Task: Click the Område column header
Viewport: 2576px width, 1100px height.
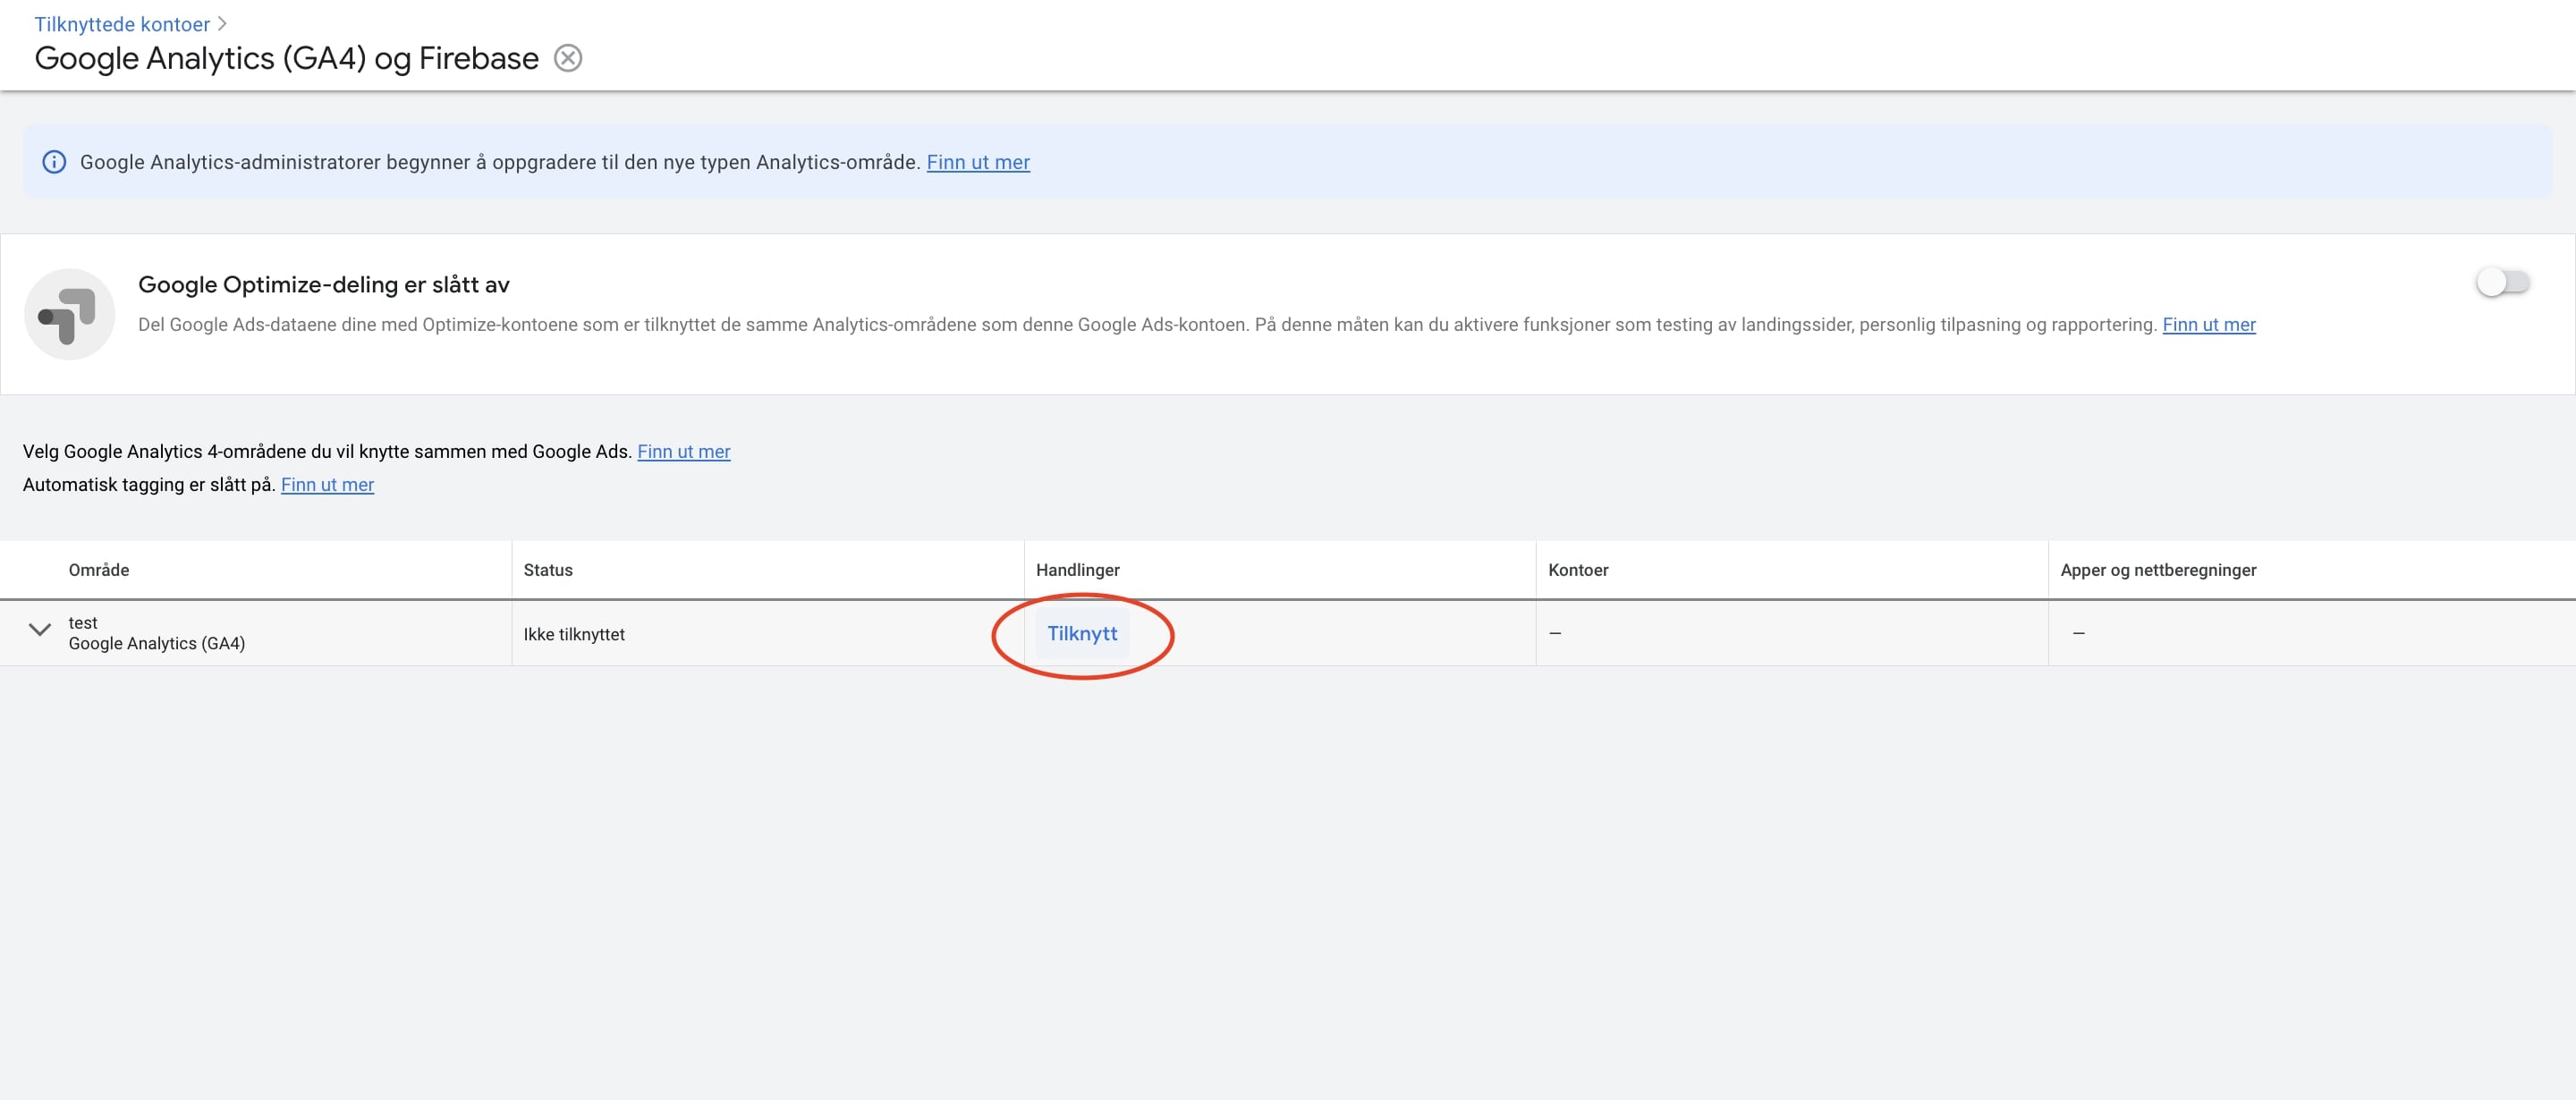Action: [x=99, y=570]
